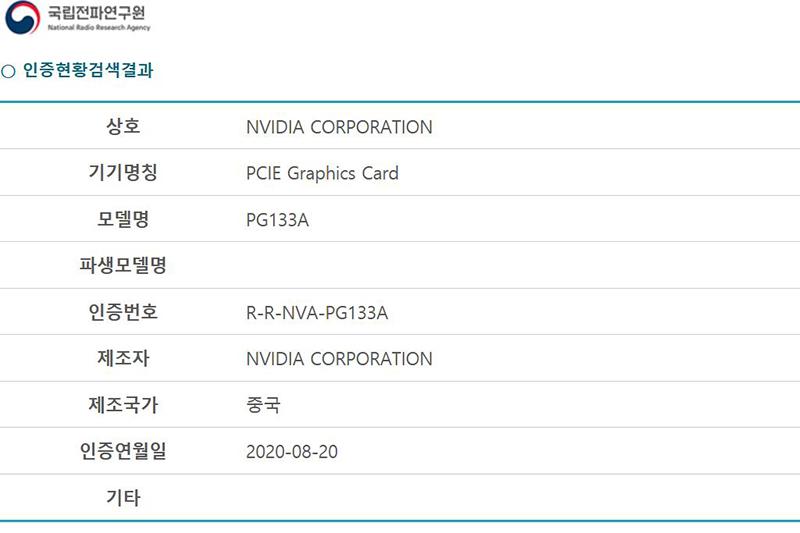Click the 제조자 row label
The image size is (800, 533).
[123, 358]
